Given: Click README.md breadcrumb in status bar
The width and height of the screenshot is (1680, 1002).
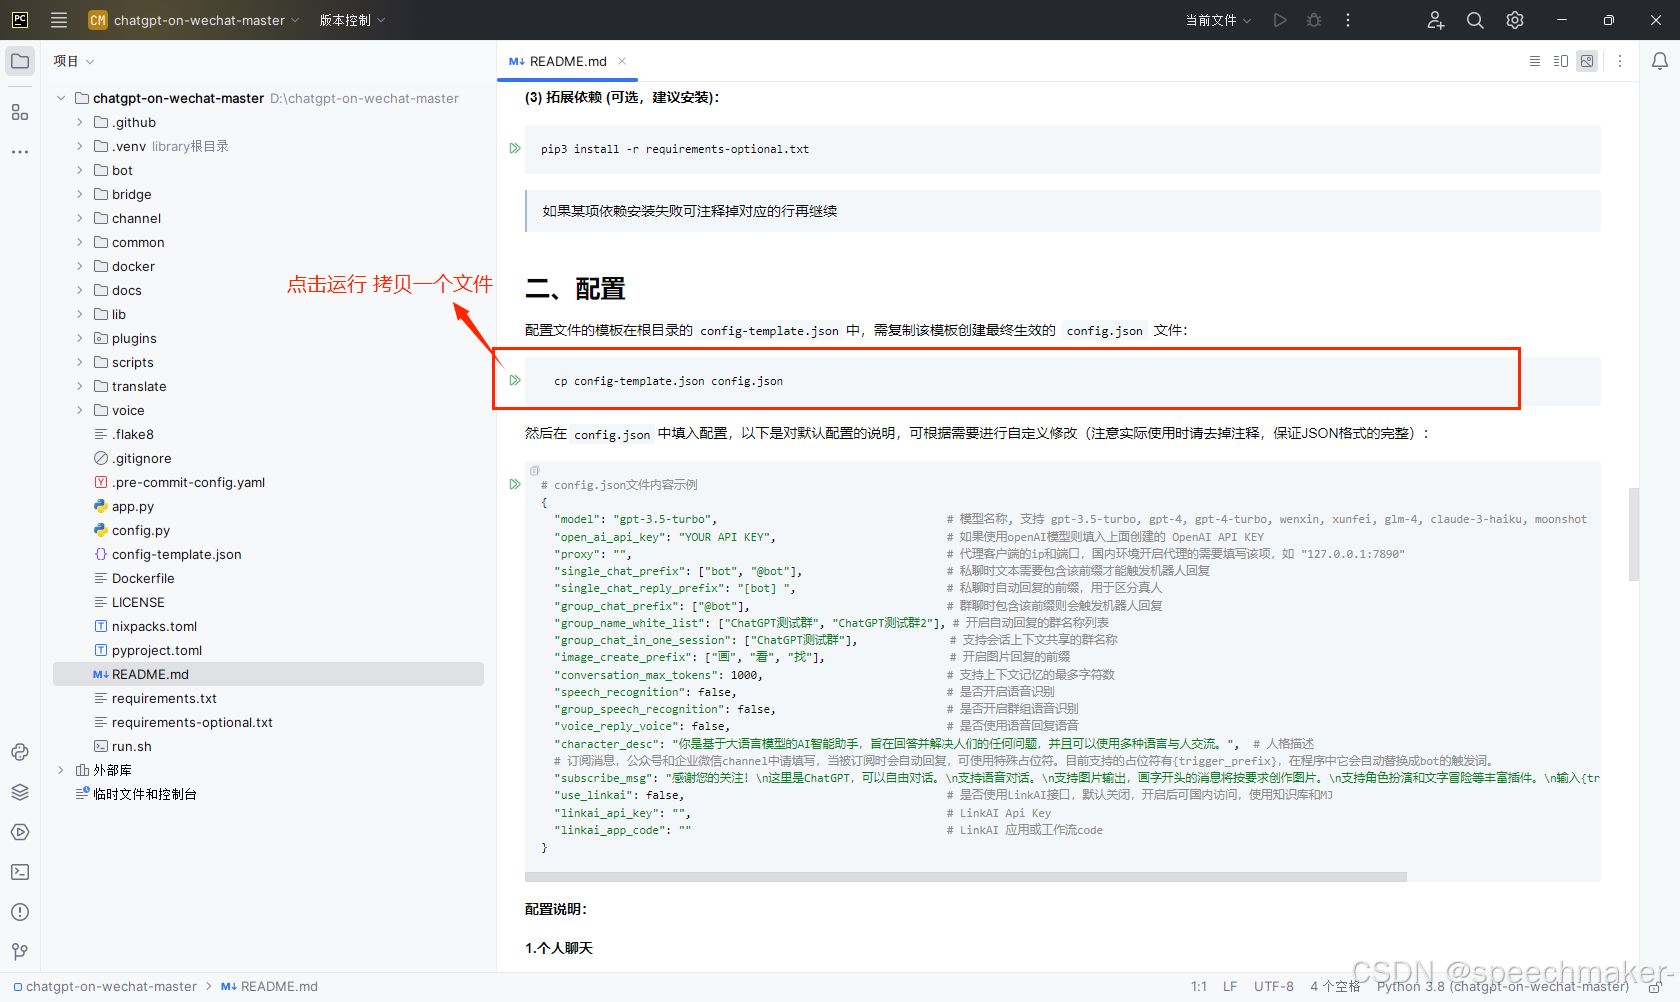Looking at the screenshot, I should 279,987.
